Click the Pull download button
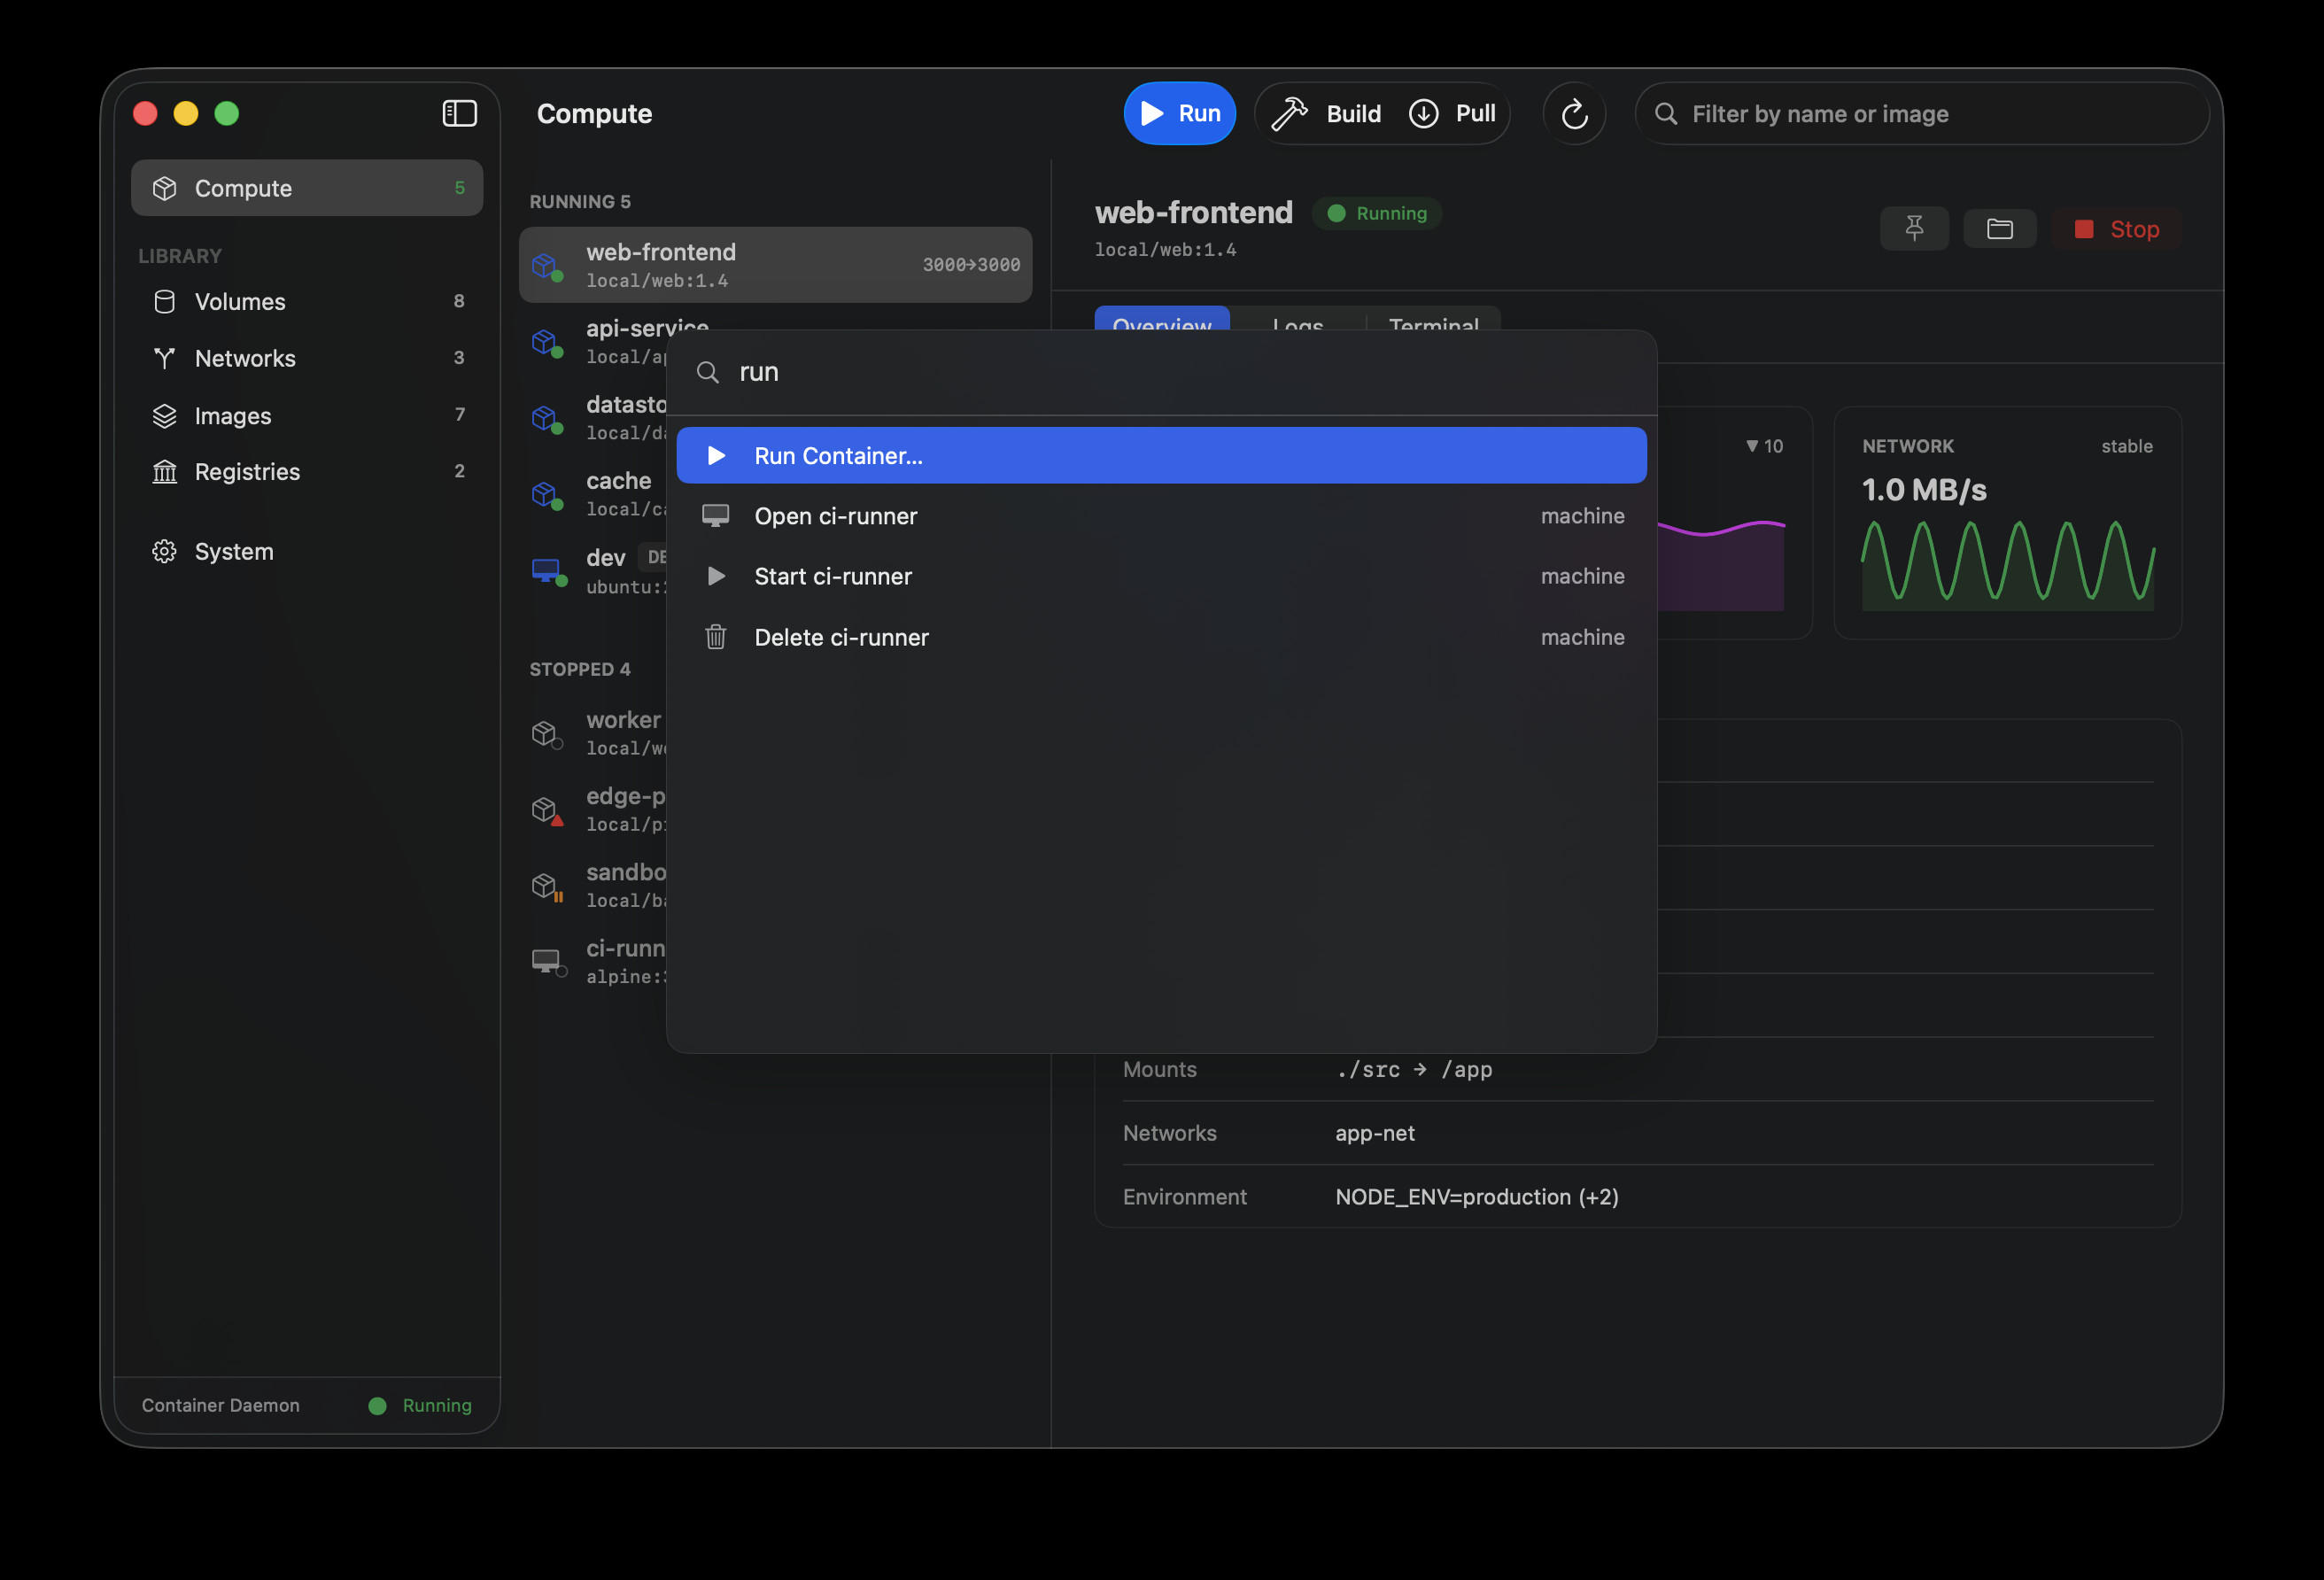The image size is (2324, 1580). coord(1452,113)
